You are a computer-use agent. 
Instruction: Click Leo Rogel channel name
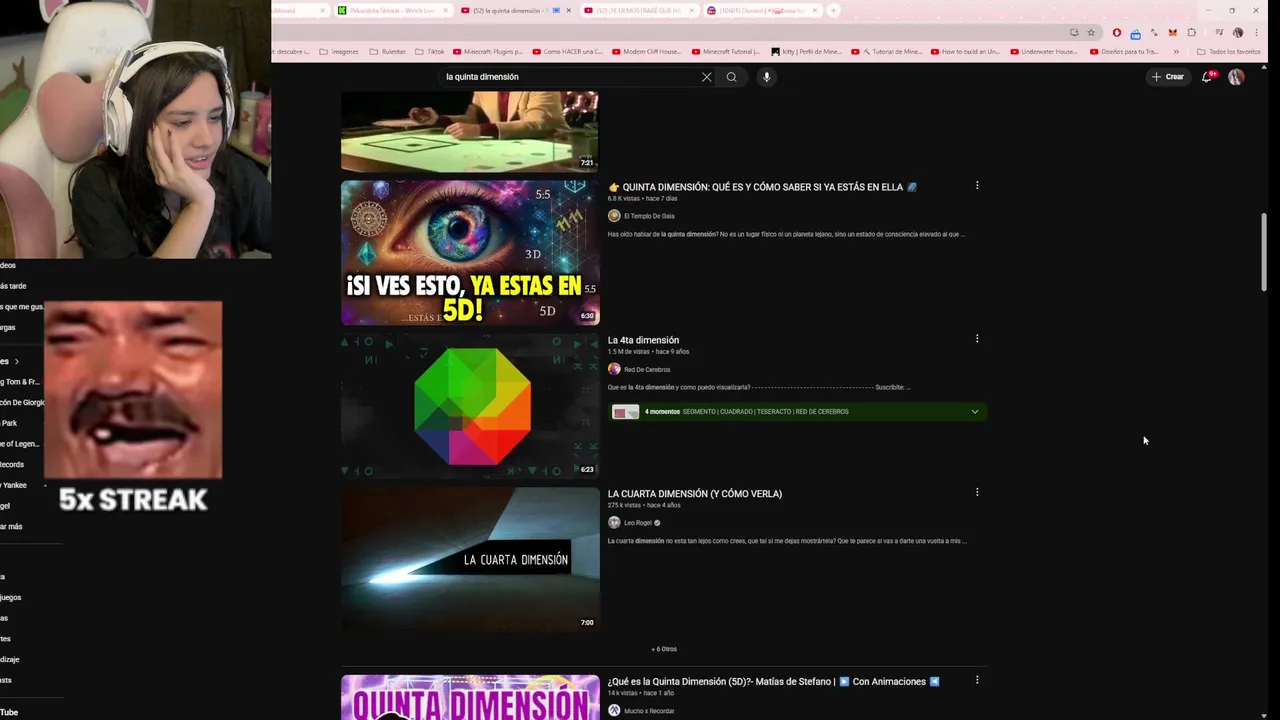[x=637, y=522]
